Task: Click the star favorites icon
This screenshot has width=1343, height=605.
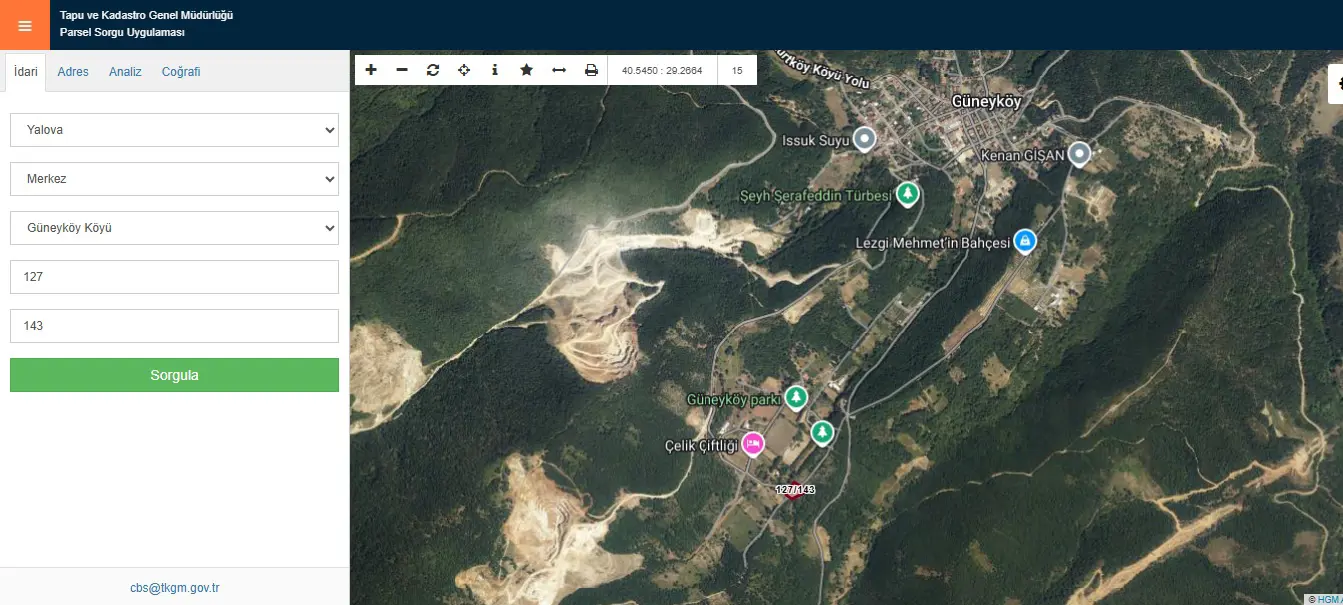Action: tap(526, 70)
